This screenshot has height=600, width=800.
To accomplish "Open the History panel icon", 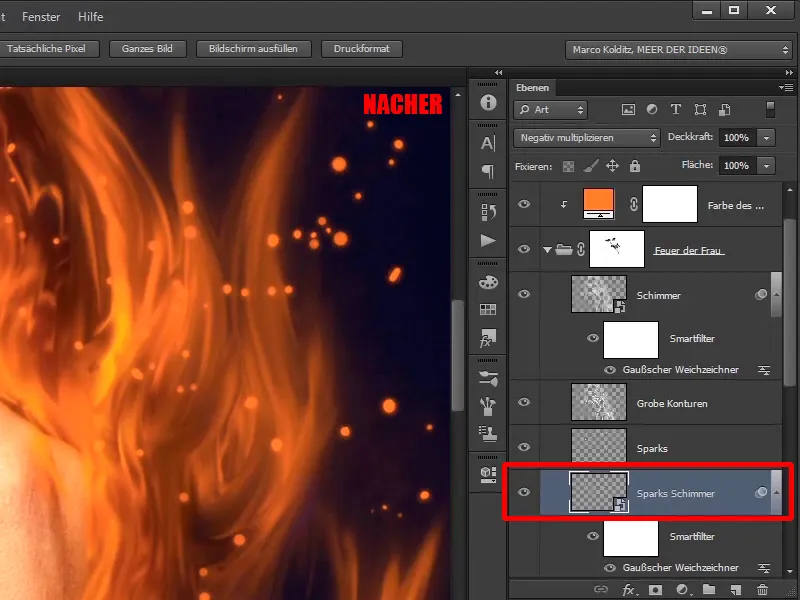I will pyautogui.click(x=488, y=212).
